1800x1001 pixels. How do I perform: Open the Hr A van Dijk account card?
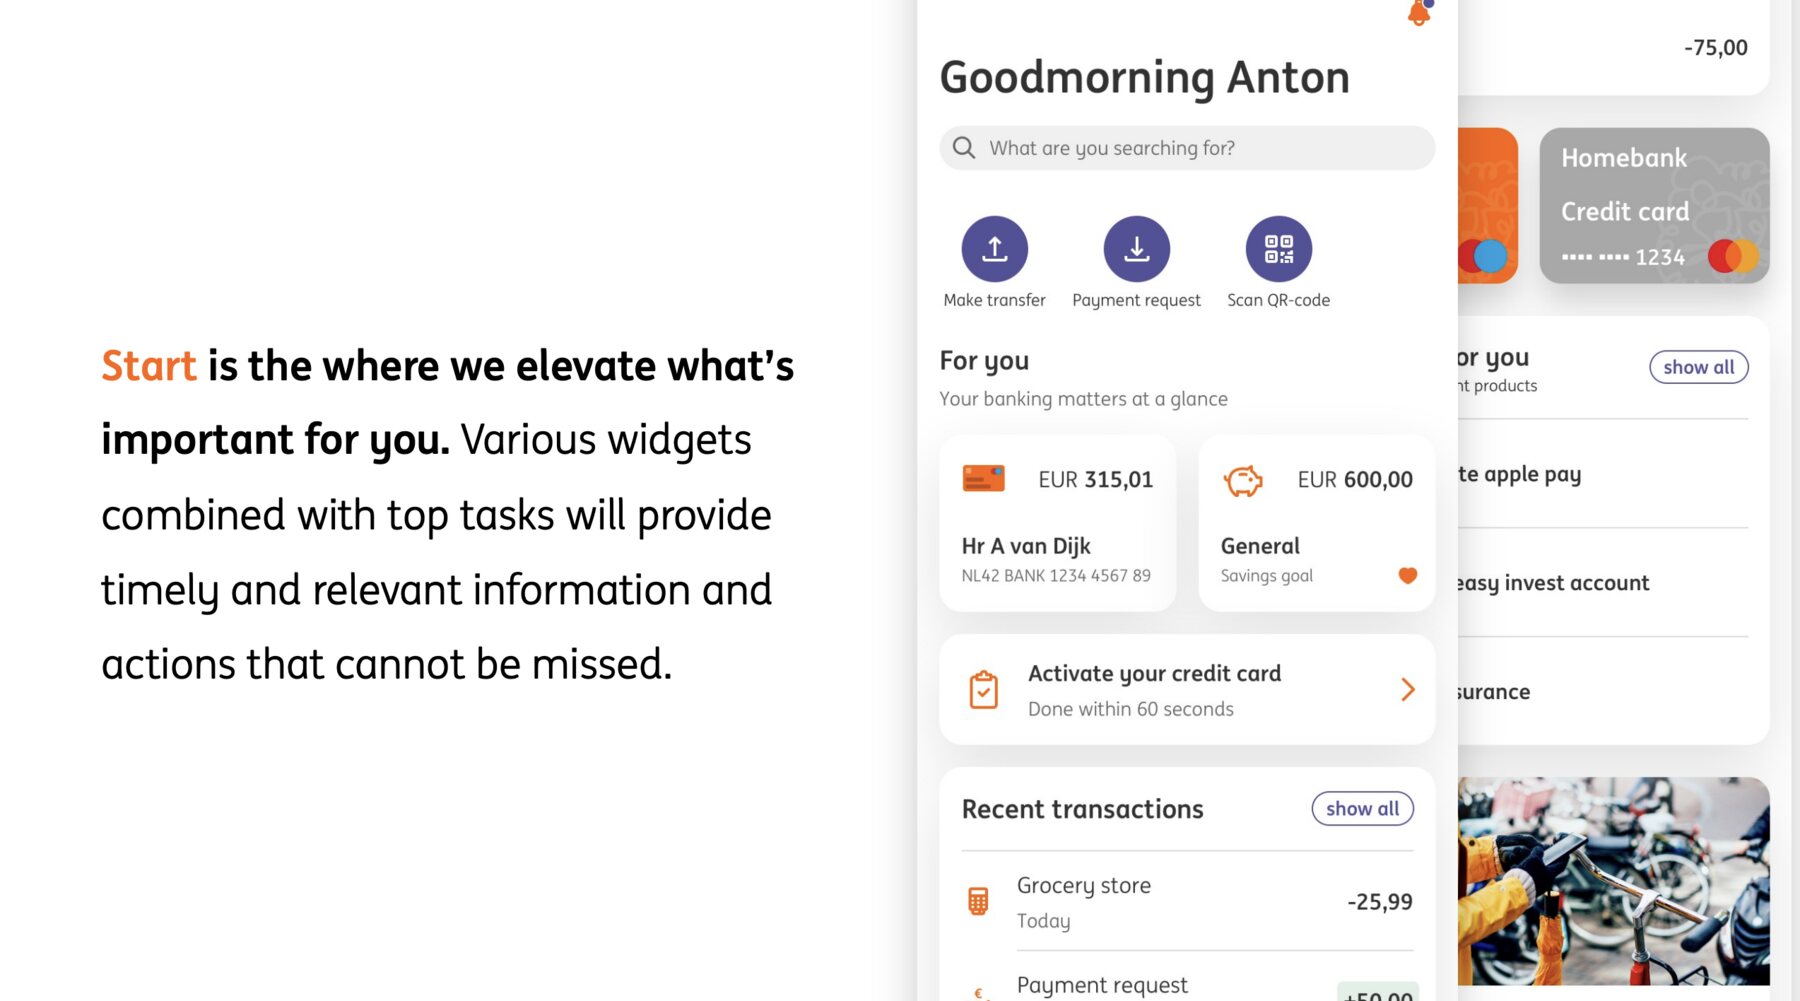[x=1057, y=523]
